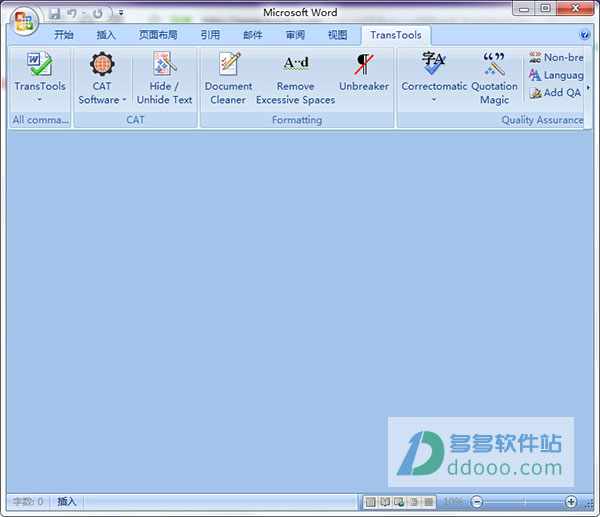600x517 pixels.
Task: Switch to the 开始 tab
Action: [x=64, y=35]
